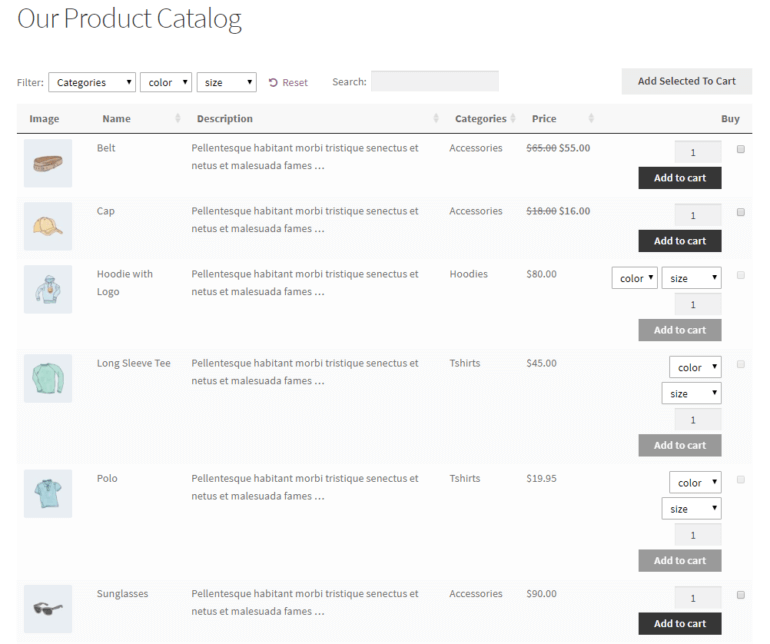770x644 pixels.
Task: Tick the Belt buy checkbox
Action: point(741,149)
